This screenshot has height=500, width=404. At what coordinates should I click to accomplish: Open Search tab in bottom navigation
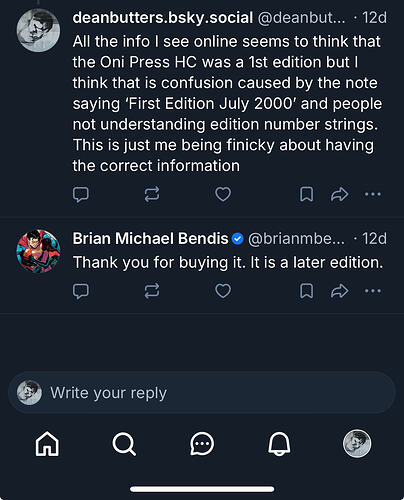tap(124, 444)
